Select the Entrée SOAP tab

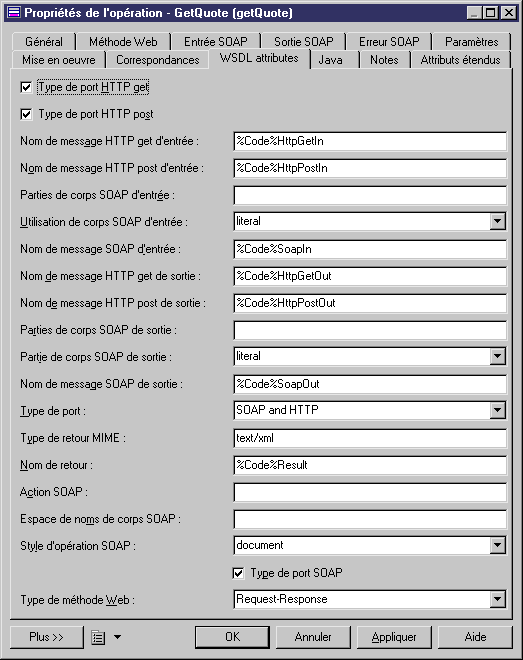point(216,42)
